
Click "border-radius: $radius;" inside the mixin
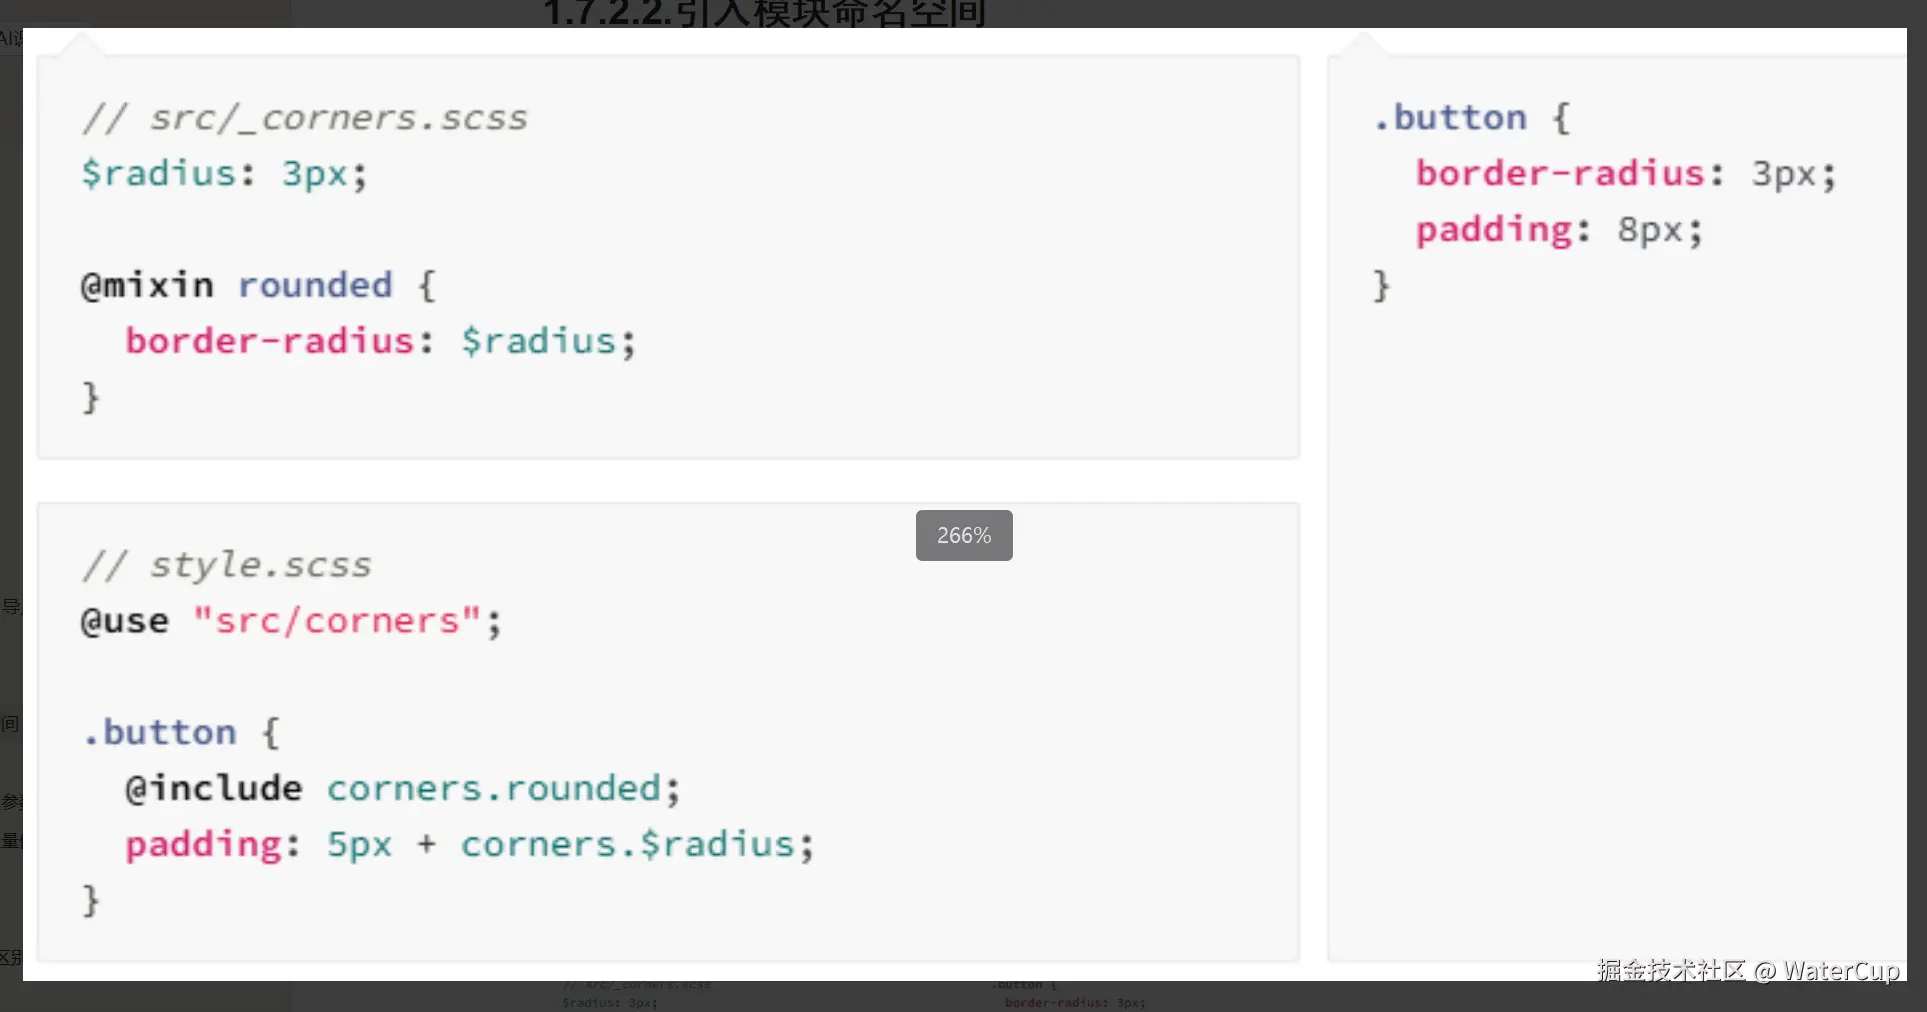point(380,341)
